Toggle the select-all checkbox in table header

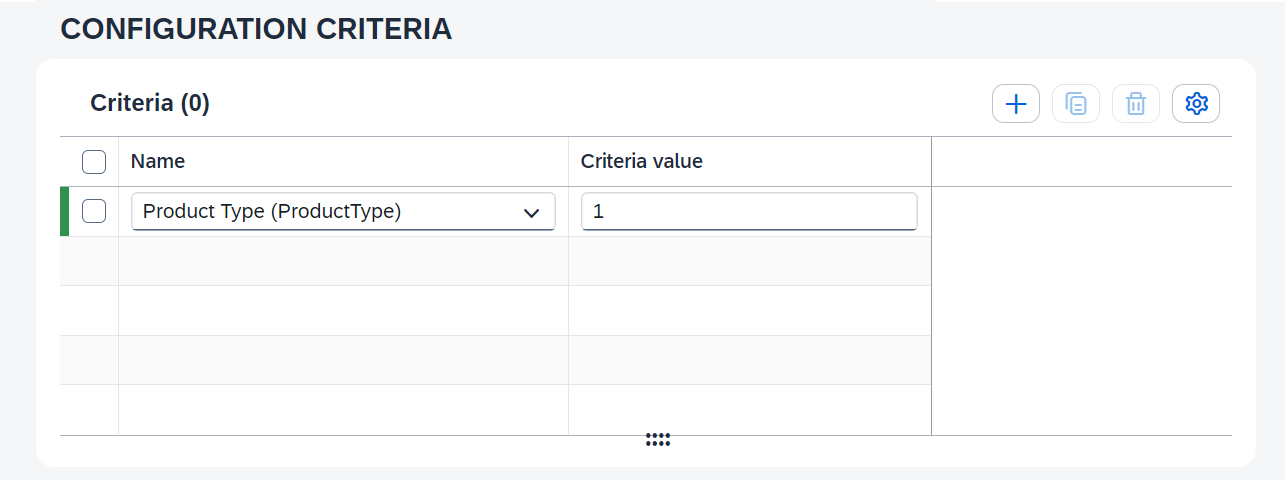[94, 162]
